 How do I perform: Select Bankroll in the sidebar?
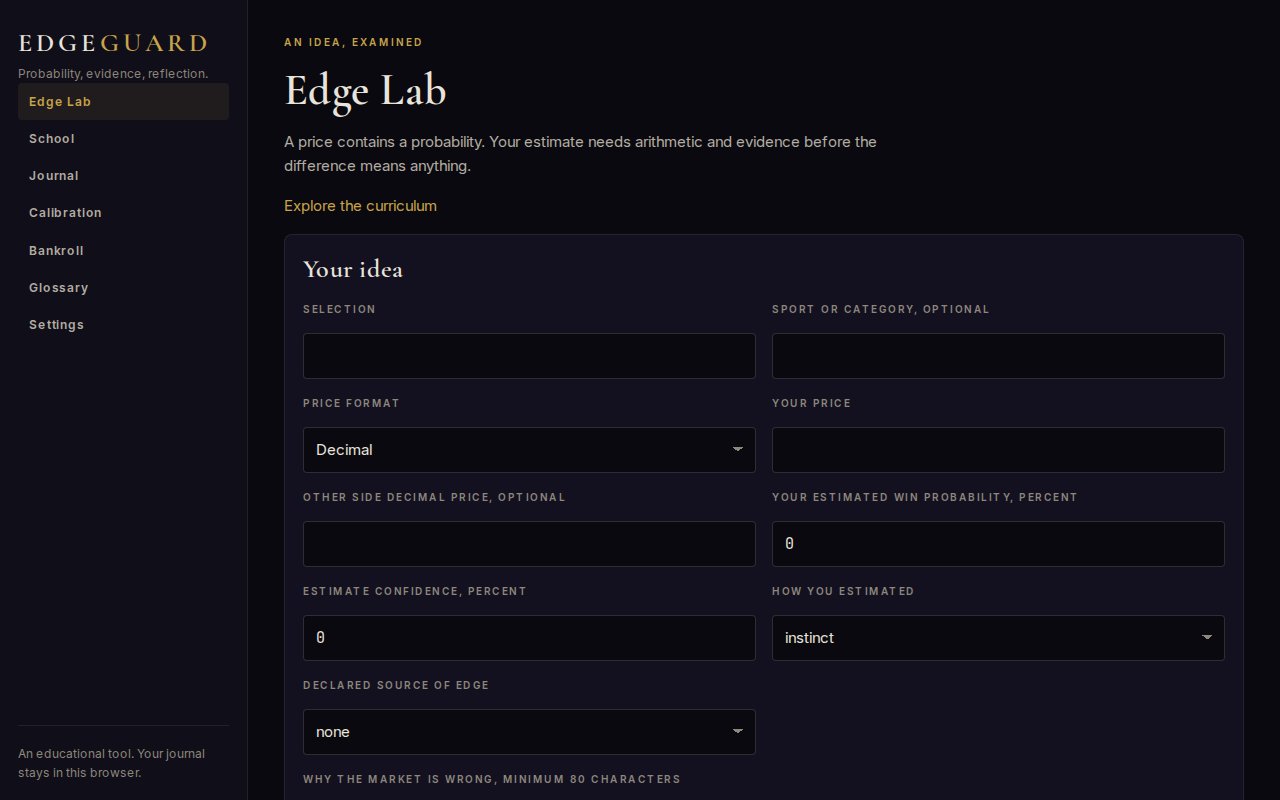coord(123,250)
